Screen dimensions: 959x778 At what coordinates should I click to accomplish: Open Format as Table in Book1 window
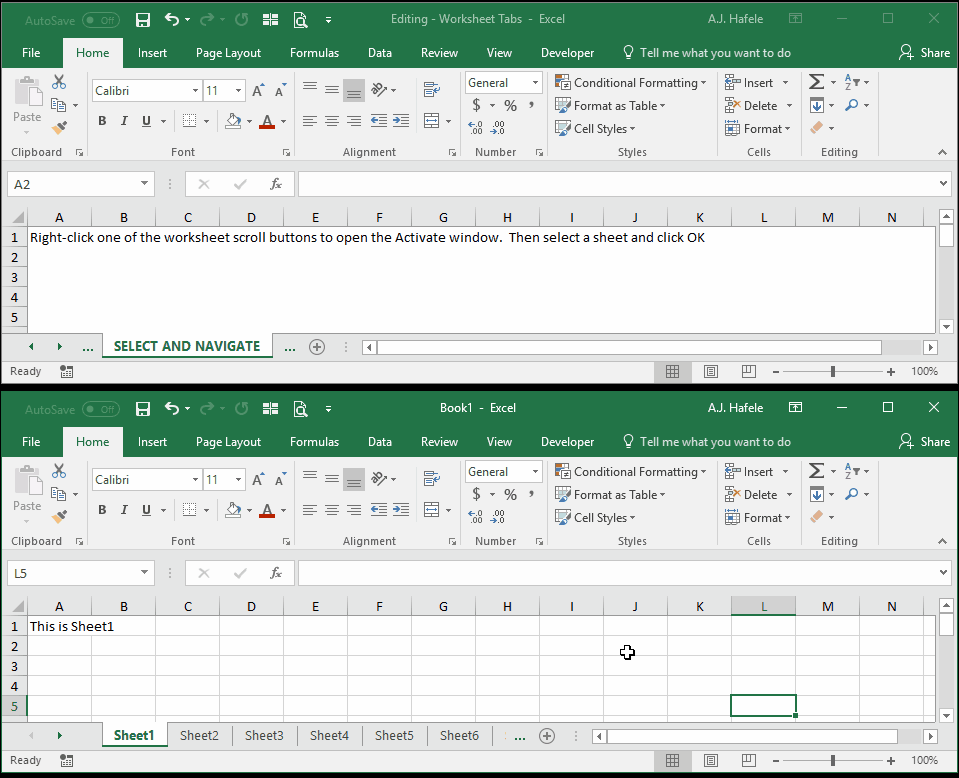click(610, 495)
